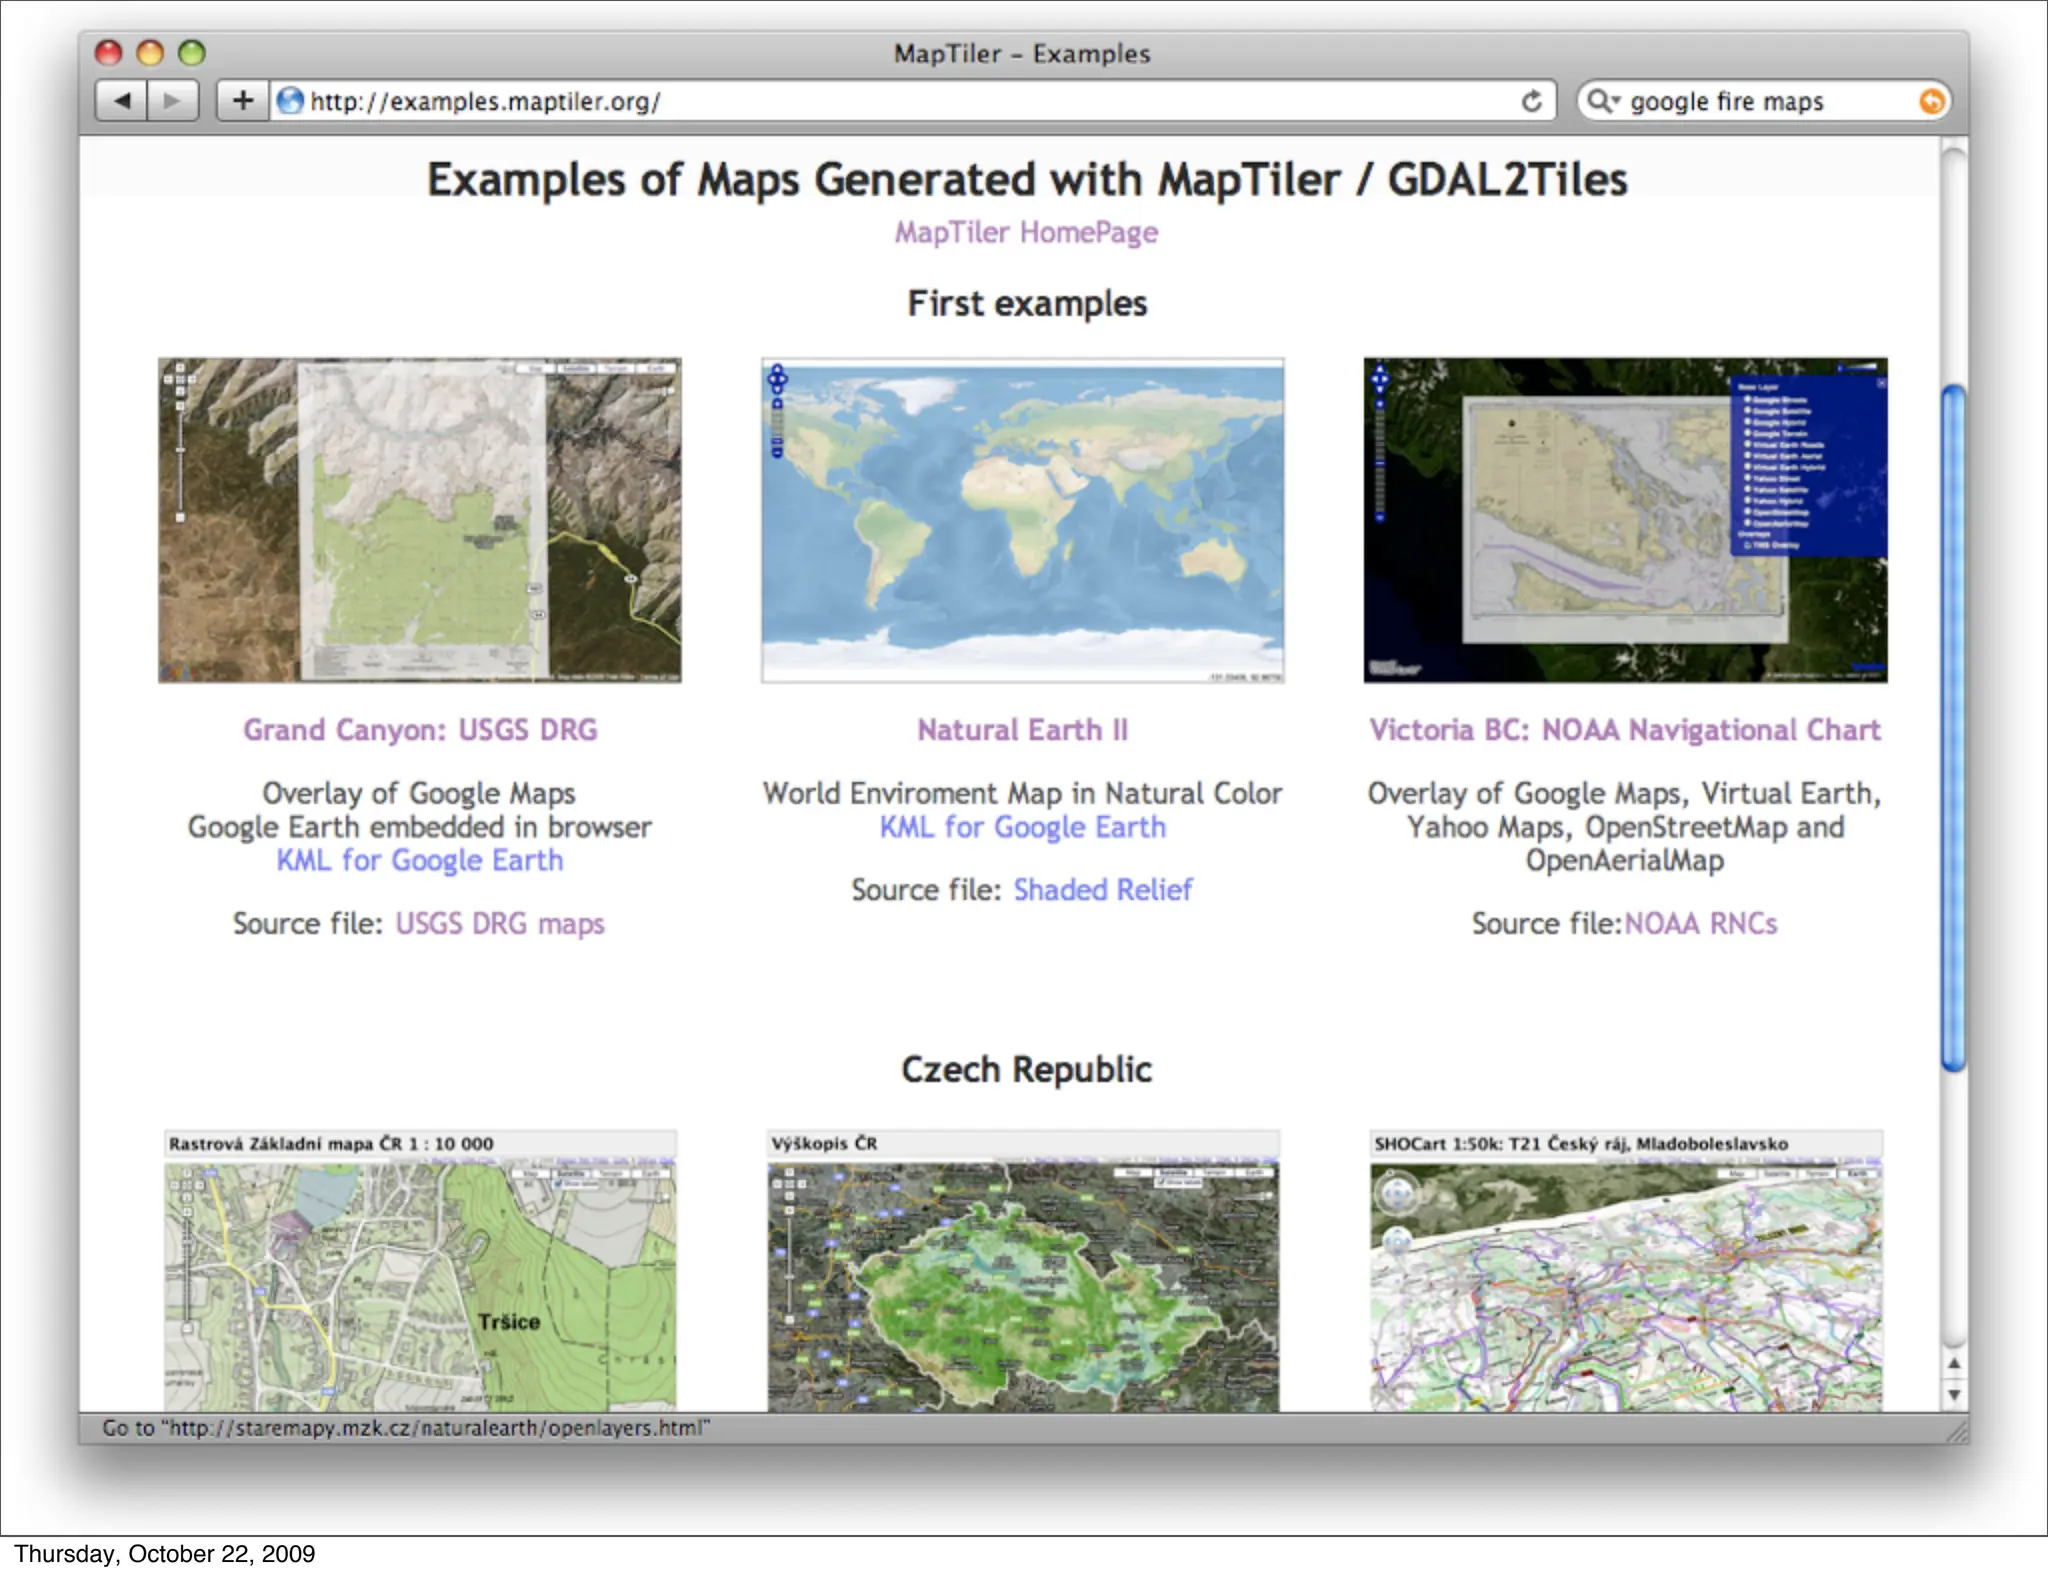Click the orange snapback icon in search field

point(1931,101)
